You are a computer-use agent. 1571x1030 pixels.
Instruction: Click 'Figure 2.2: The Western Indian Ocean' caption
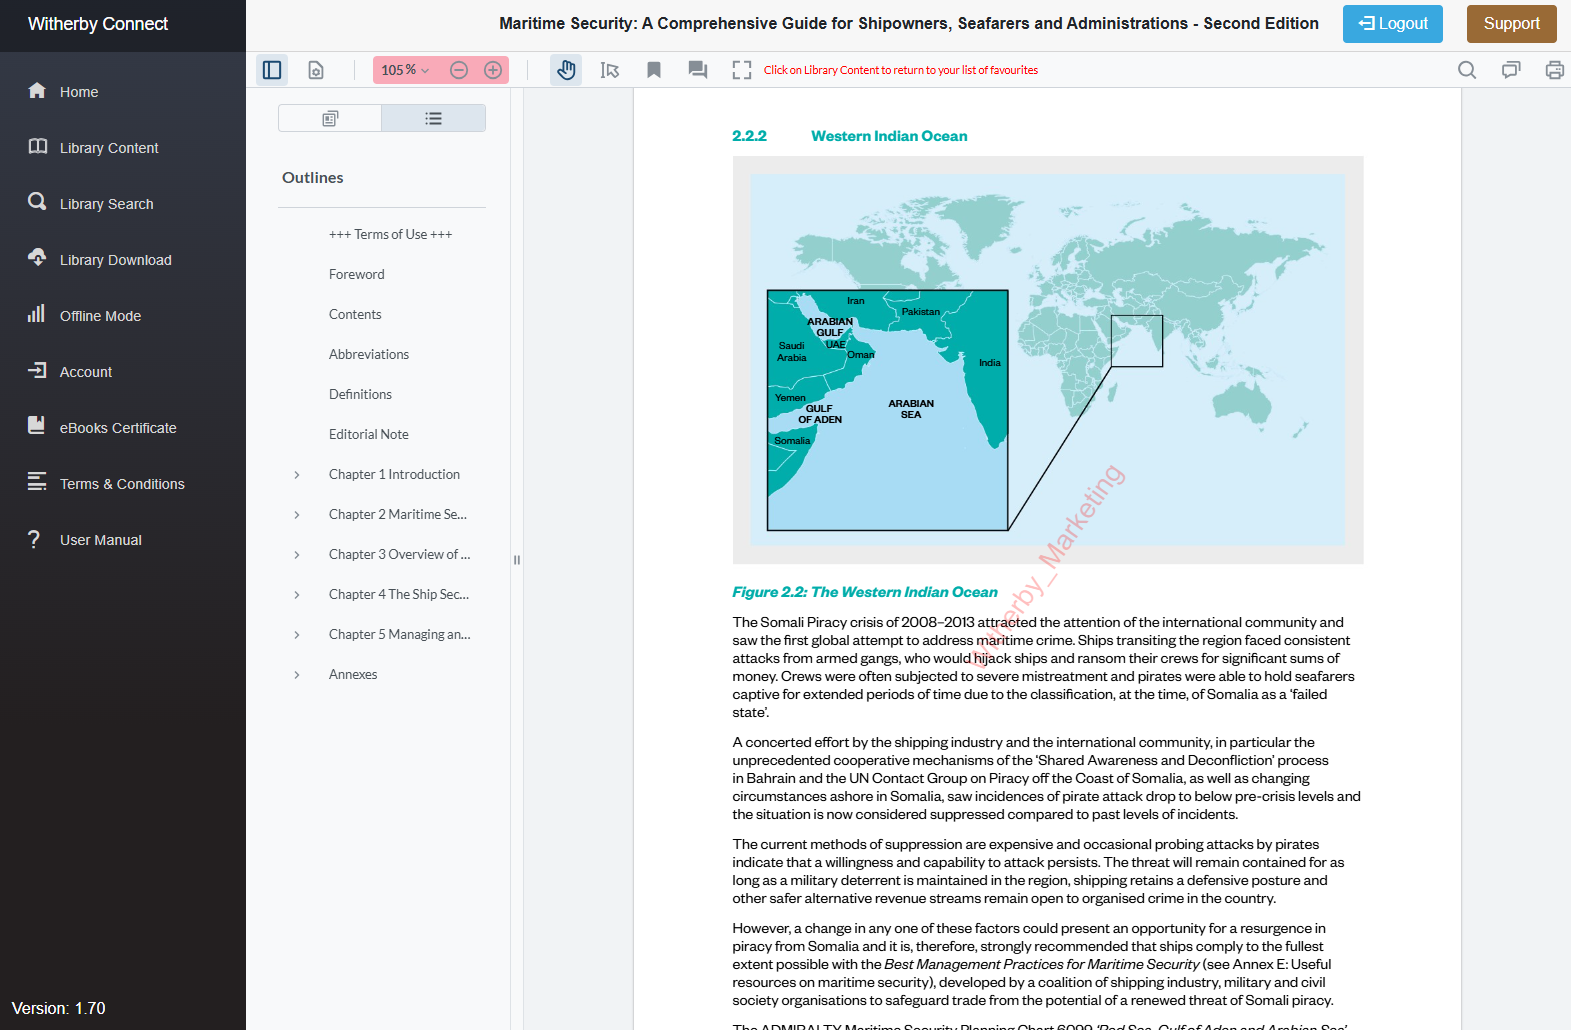click(865, 592)
